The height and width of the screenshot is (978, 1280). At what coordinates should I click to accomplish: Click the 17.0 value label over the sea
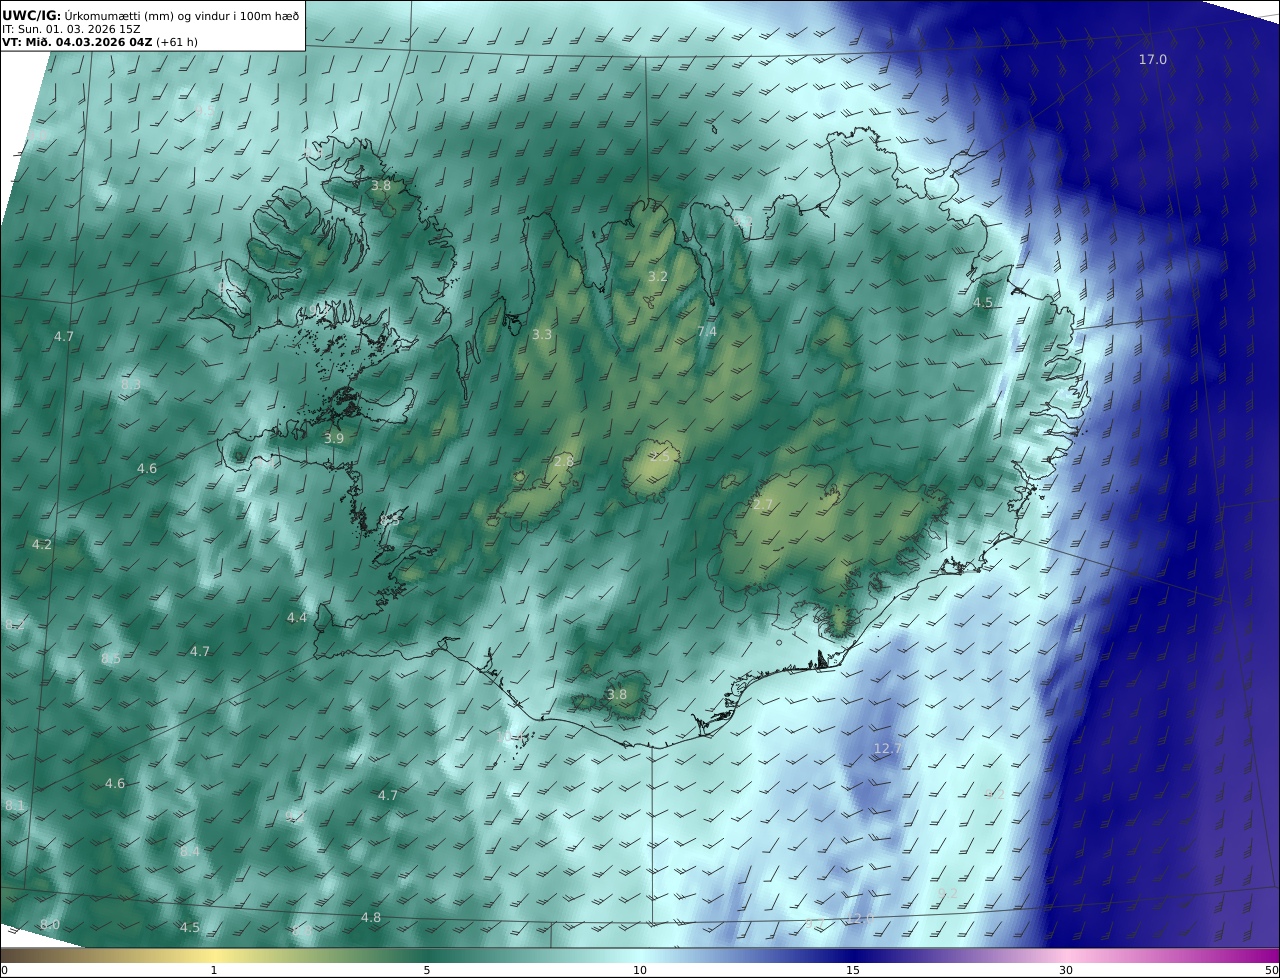[x=1152, y=60]
